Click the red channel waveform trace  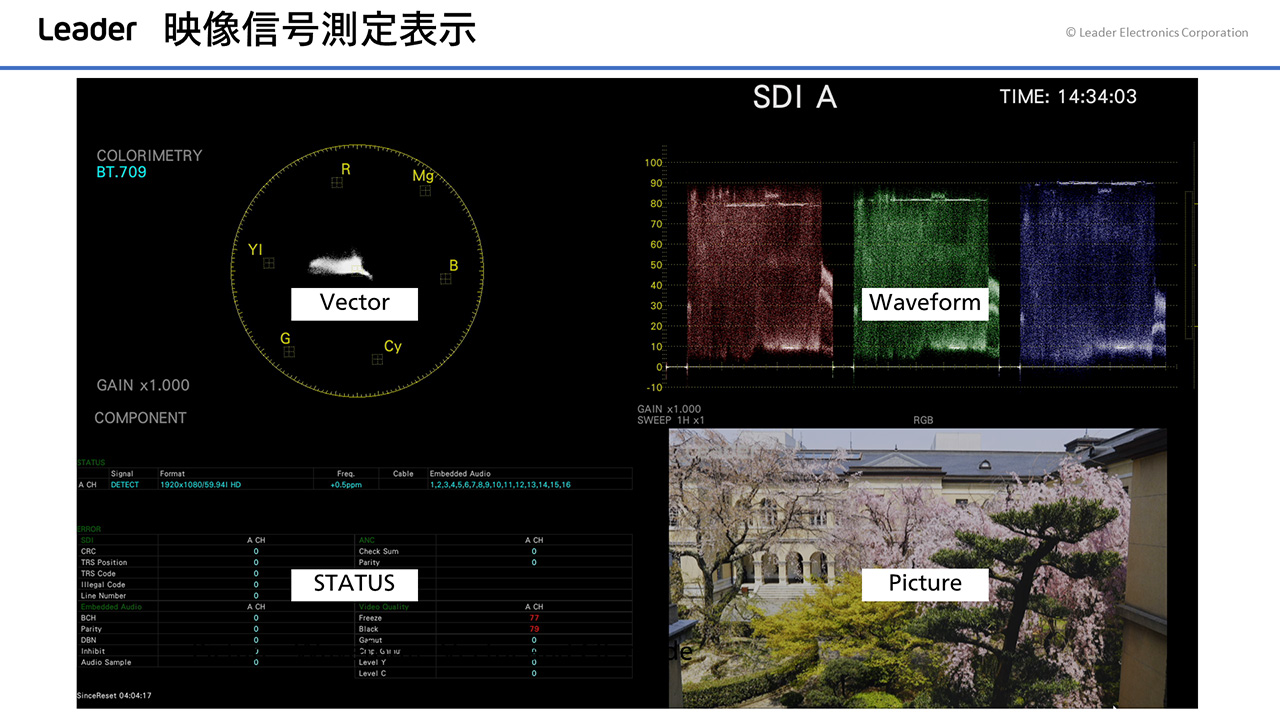[x=755, y=270]
